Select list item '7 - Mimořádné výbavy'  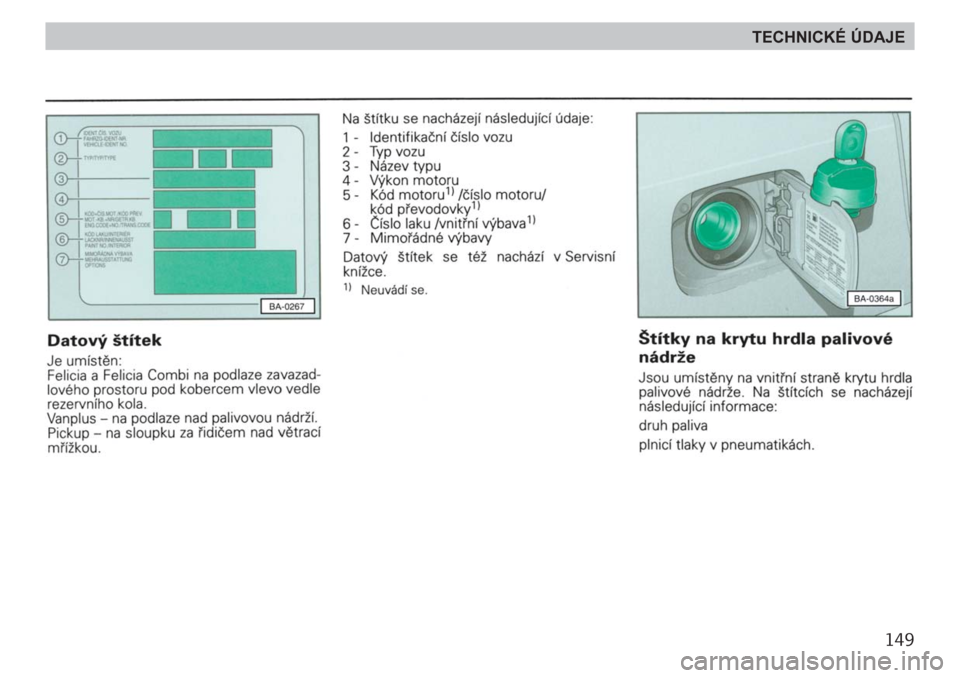pyautogui.click(x=418, y=238)
